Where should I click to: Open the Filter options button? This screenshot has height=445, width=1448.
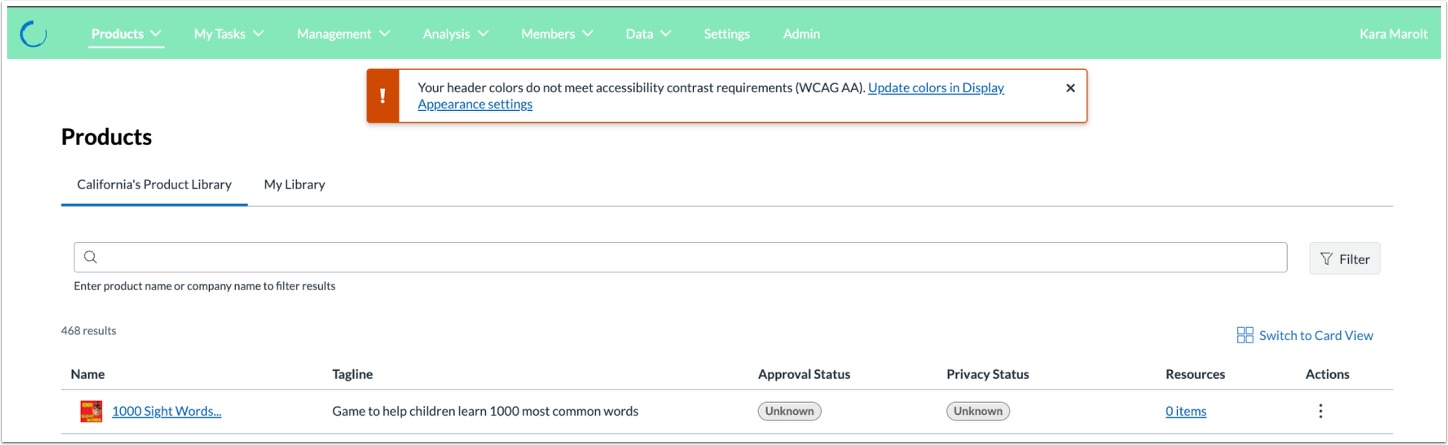point(1344,259)
